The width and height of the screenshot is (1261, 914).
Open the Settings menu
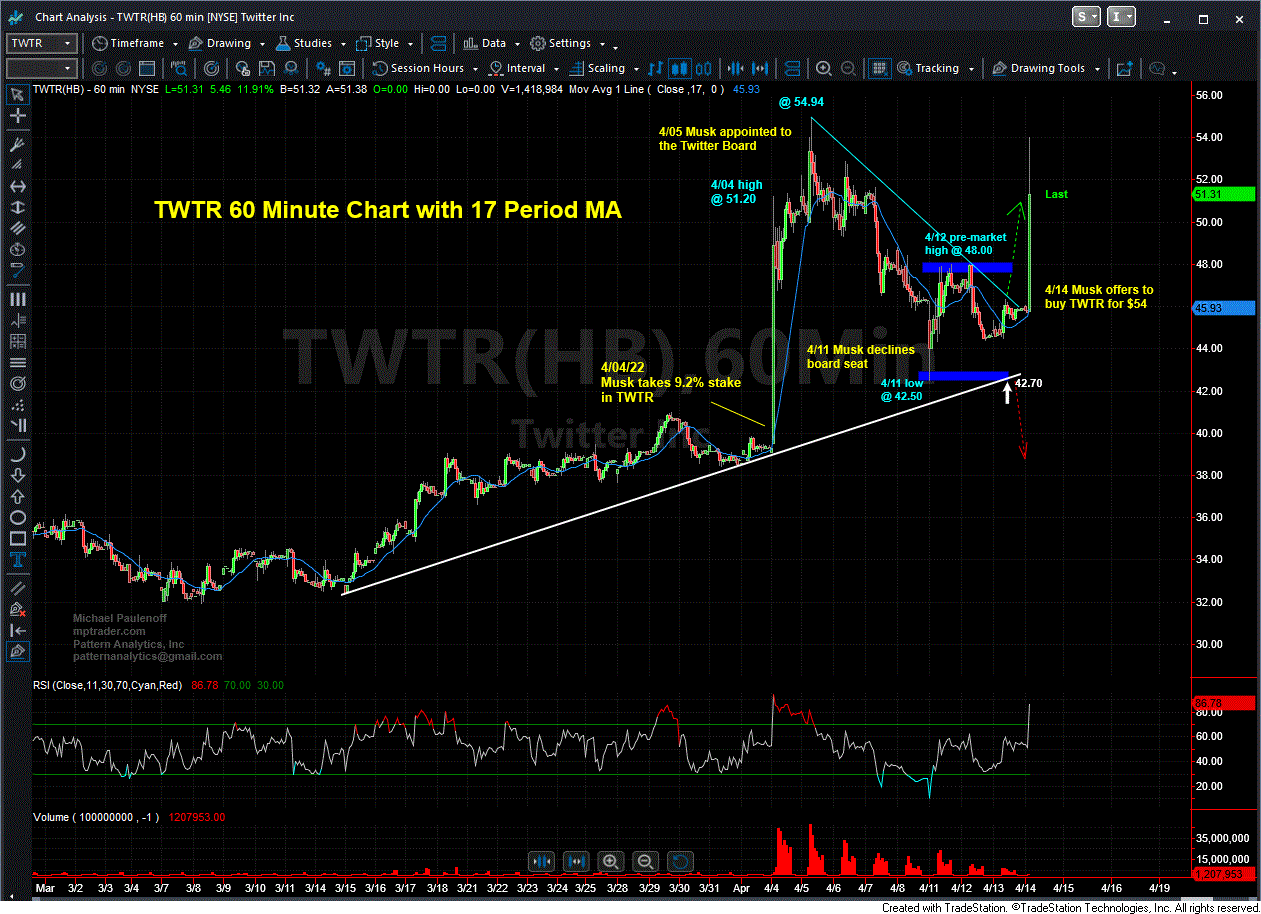[x=561, y=43]
